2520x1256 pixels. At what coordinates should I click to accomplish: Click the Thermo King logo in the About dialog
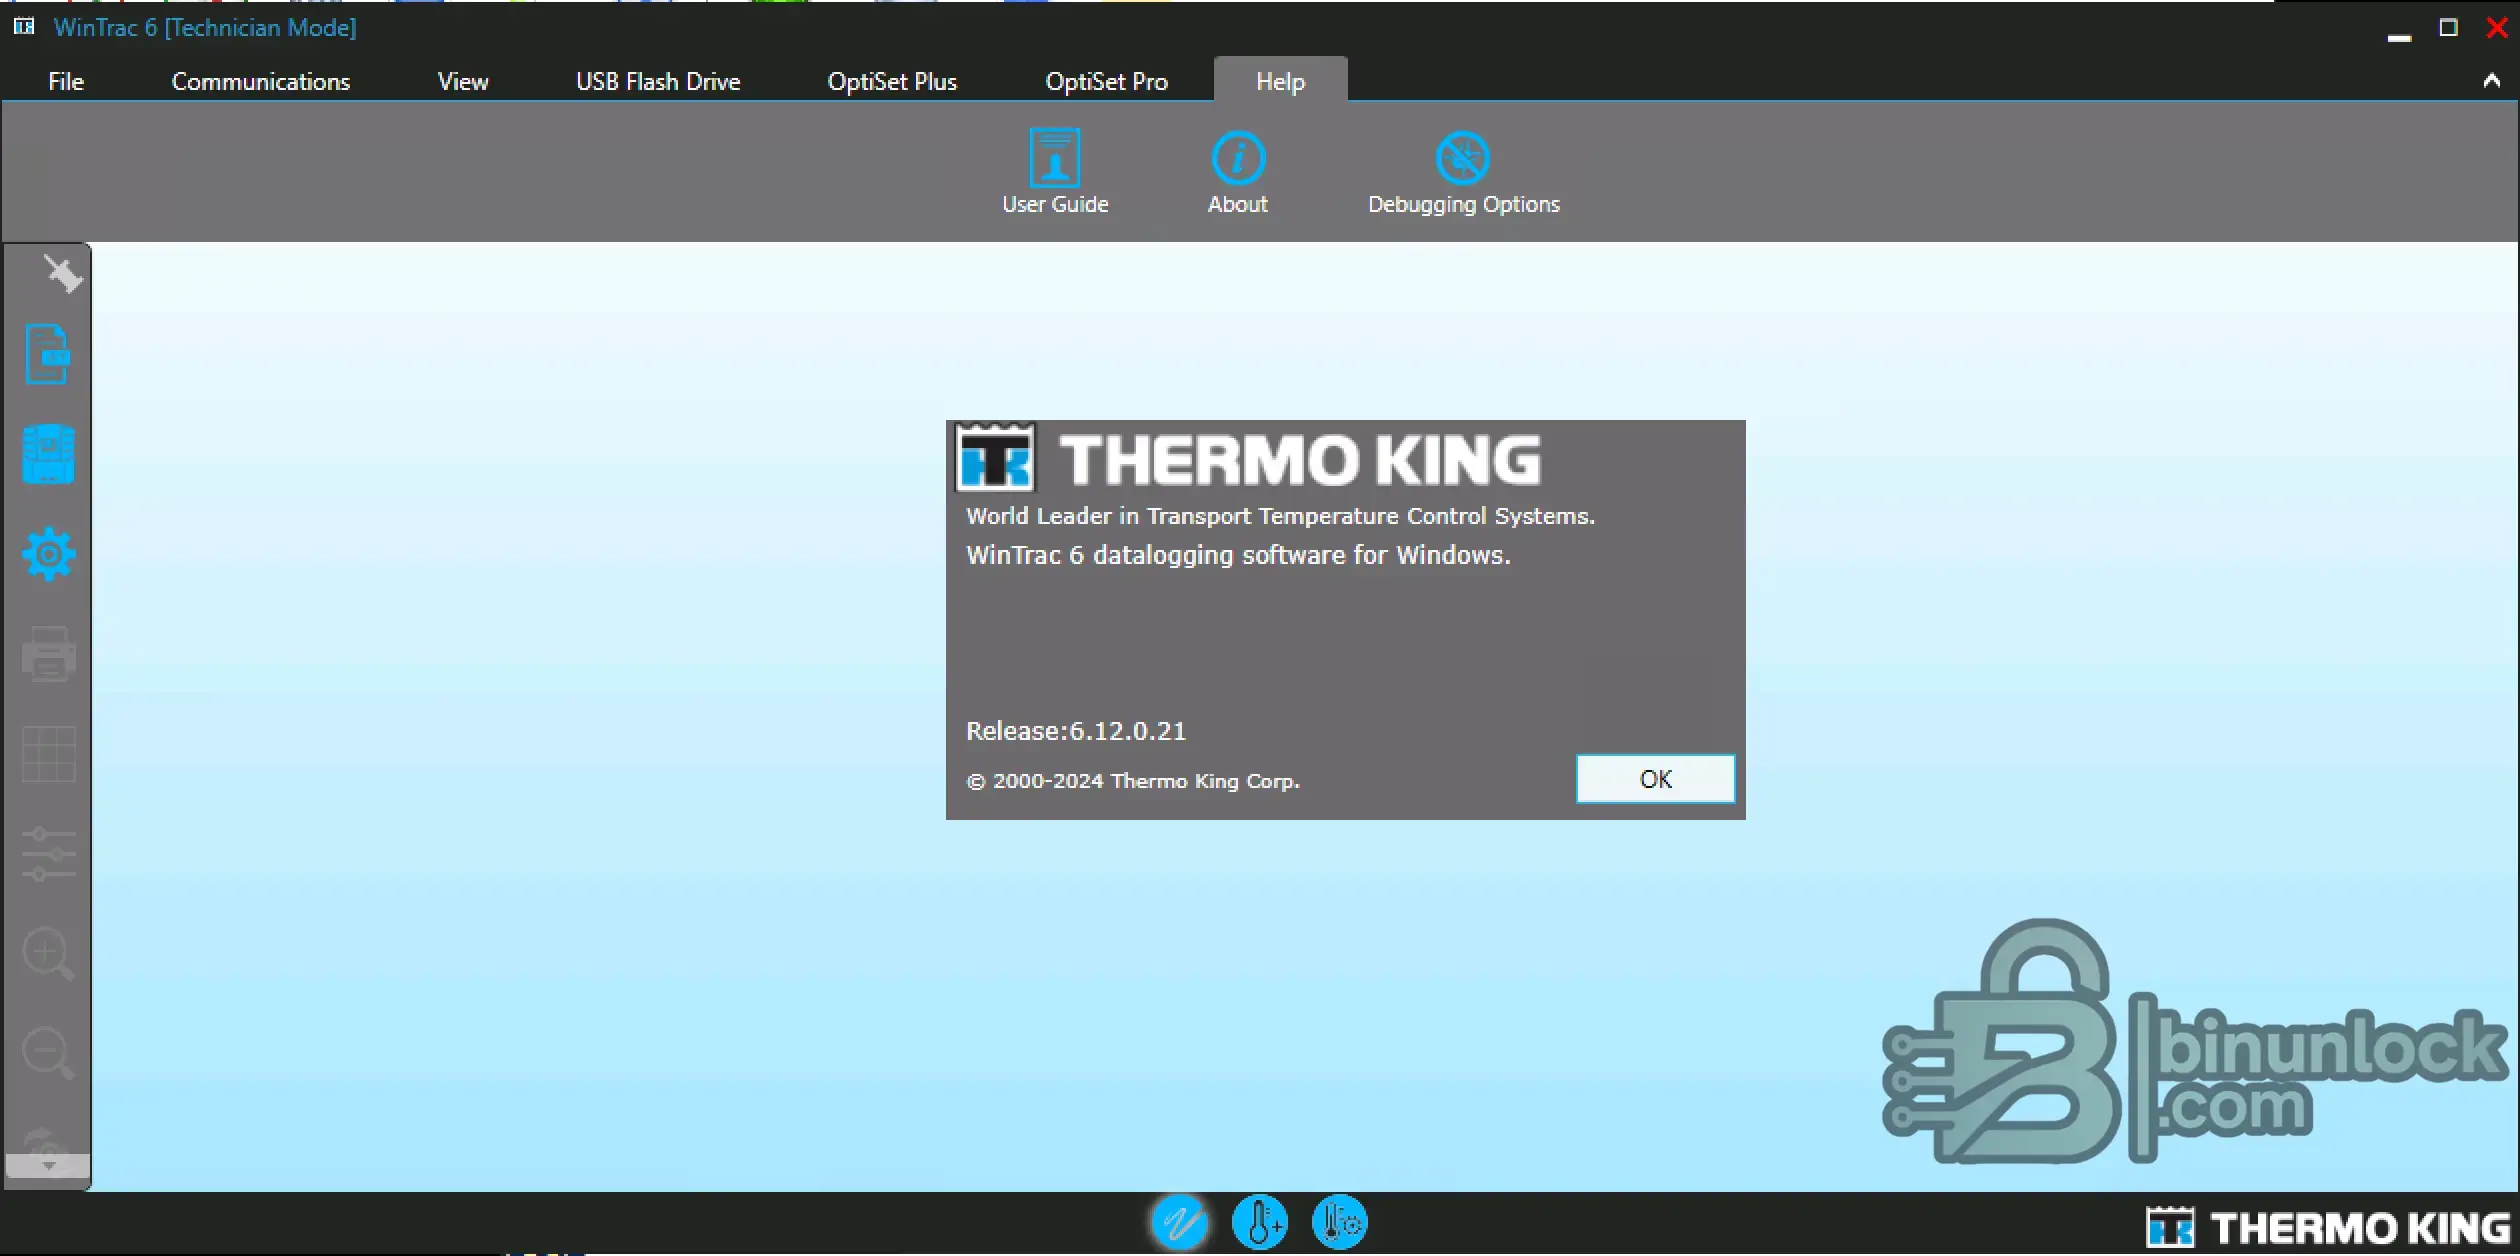pos(1248,459)
